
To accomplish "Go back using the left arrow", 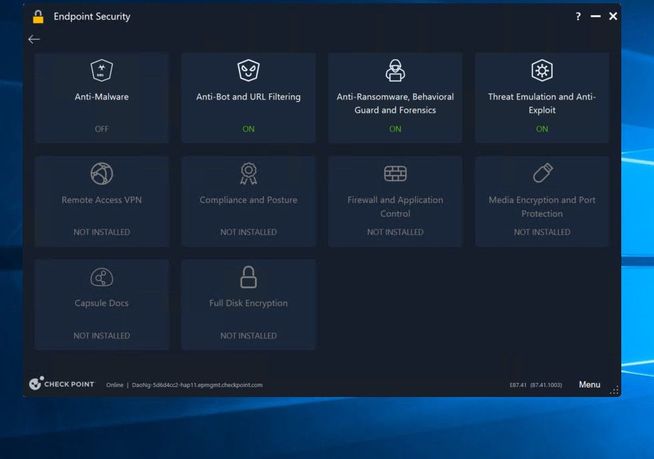I will click(x=34, y=39).
